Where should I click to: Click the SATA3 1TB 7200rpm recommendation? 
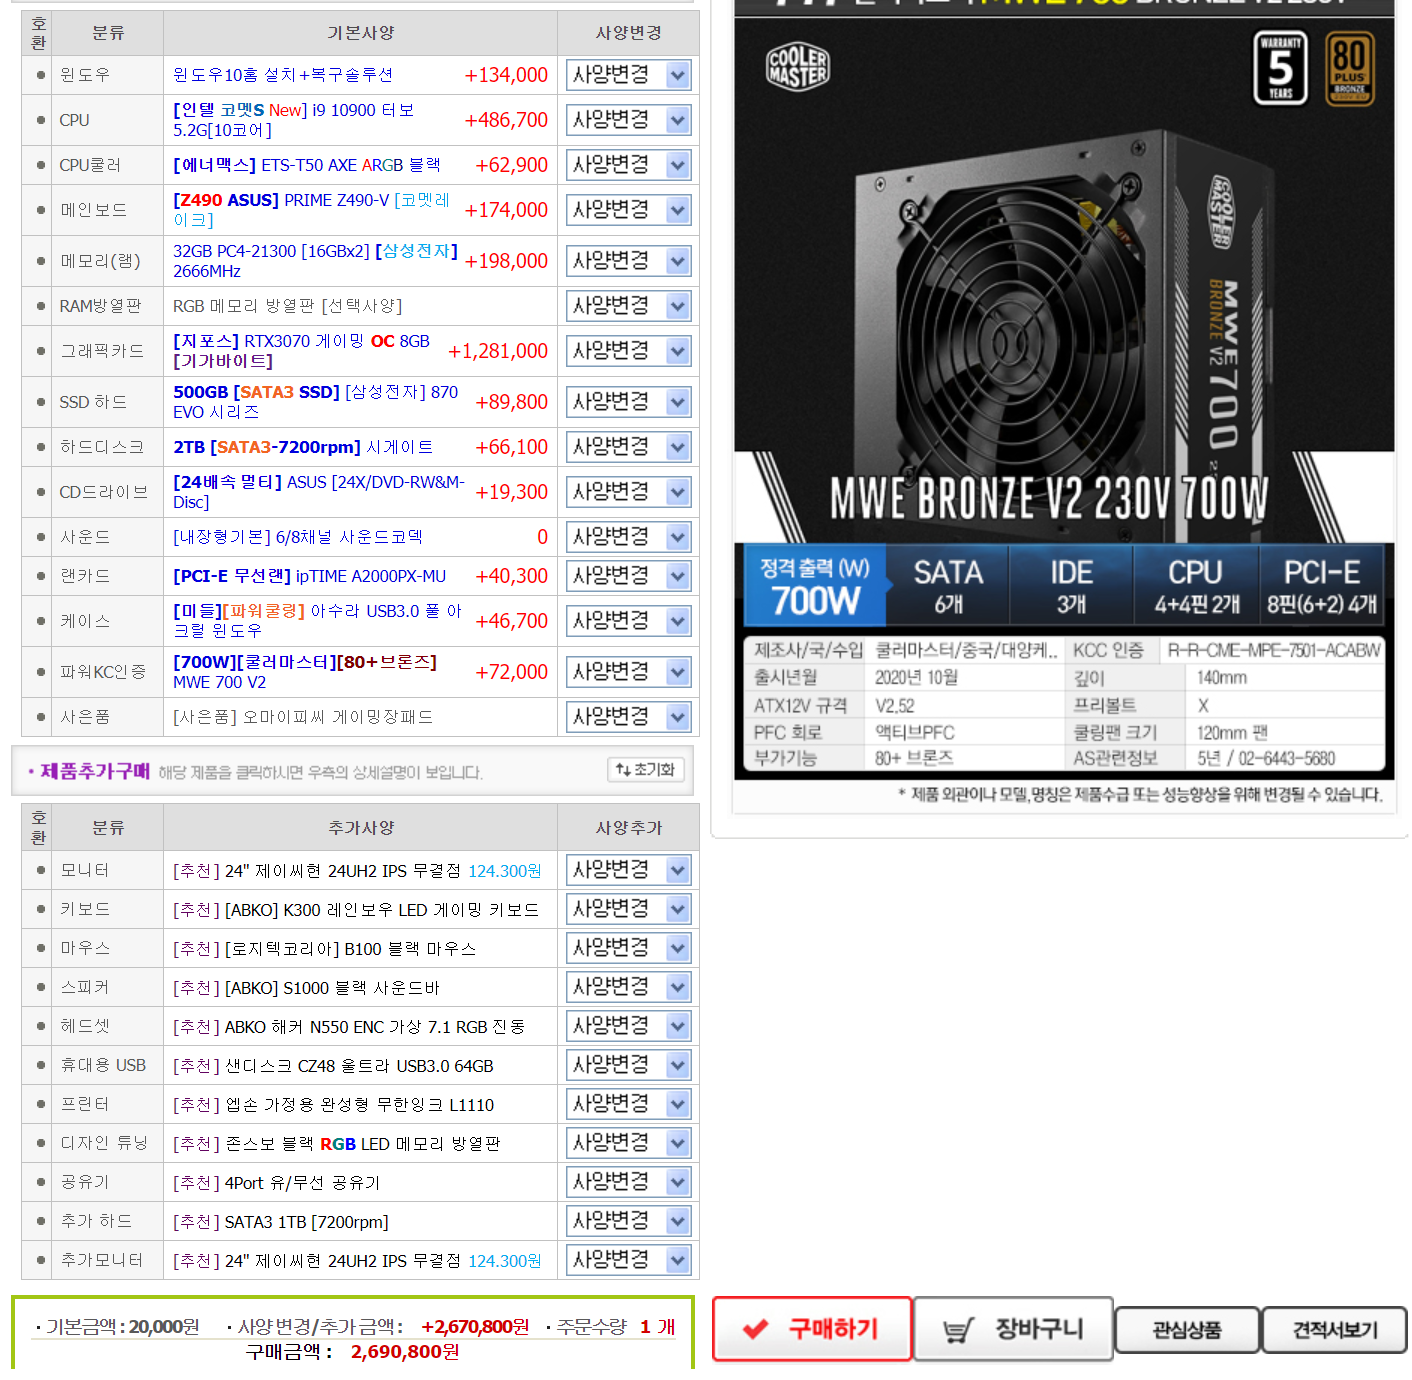click(281, 1222)
